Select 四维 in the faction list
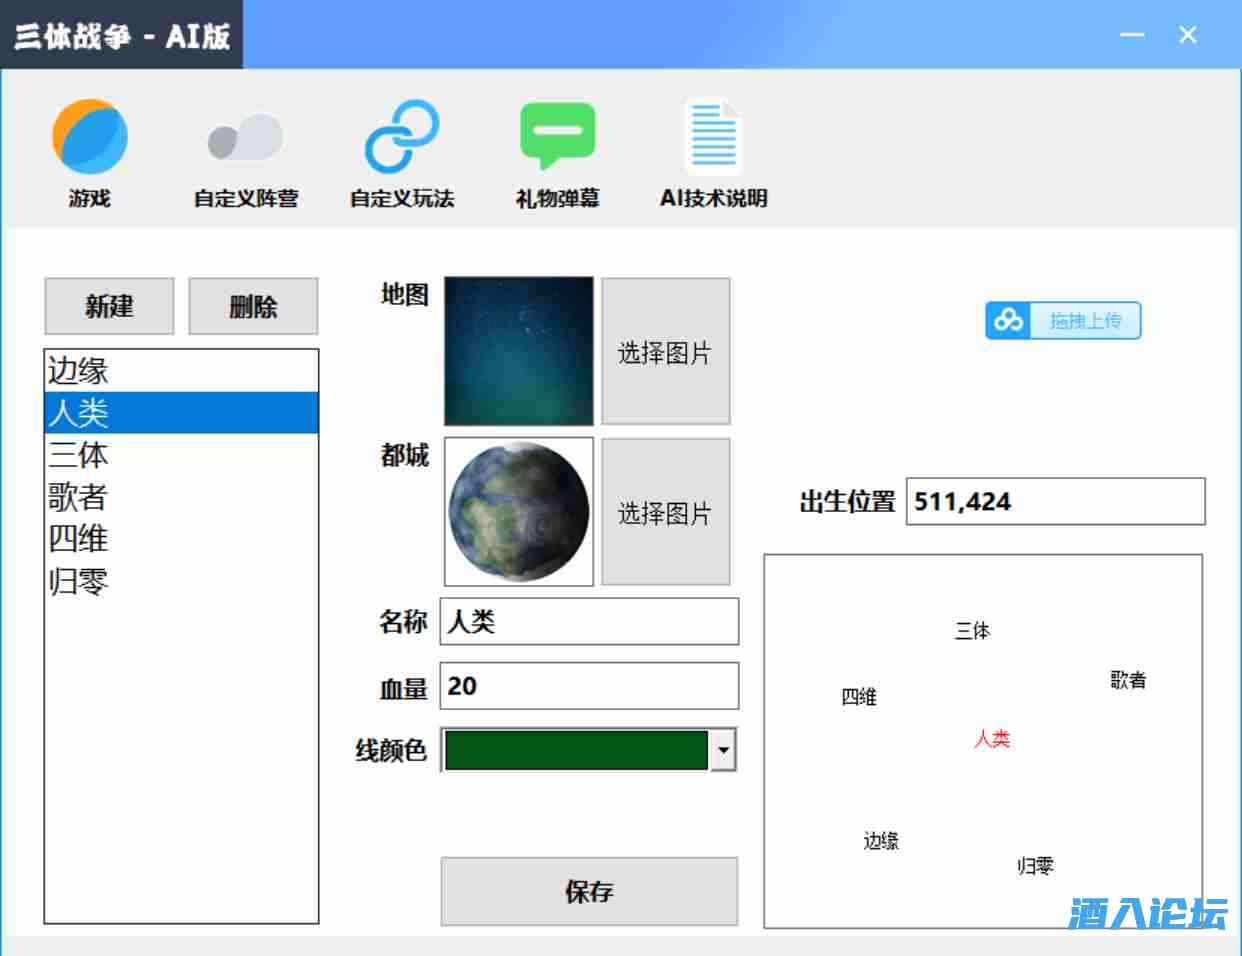The width and height of the screenshot is (1242, 956). tap(180, 539)
